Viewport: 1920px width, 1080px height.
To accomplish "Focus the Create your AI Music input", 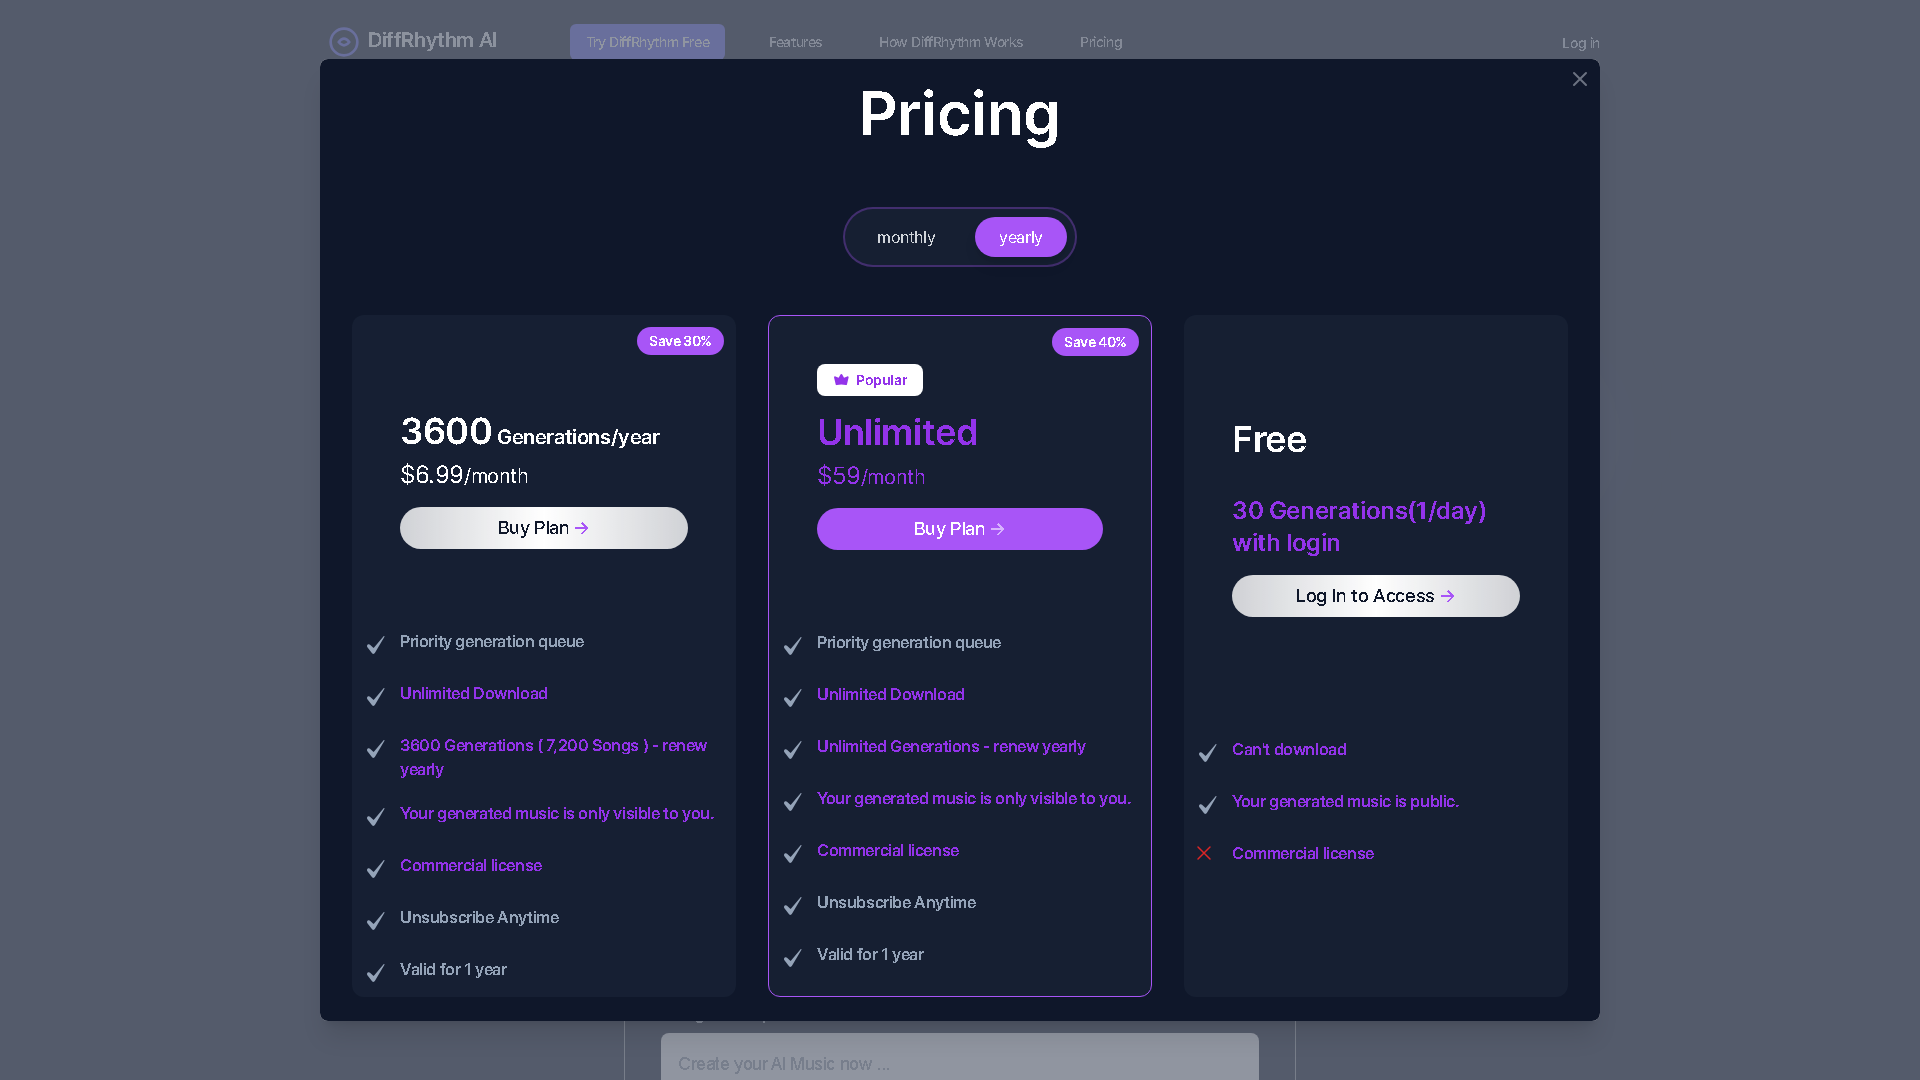I will point(959,1063).
